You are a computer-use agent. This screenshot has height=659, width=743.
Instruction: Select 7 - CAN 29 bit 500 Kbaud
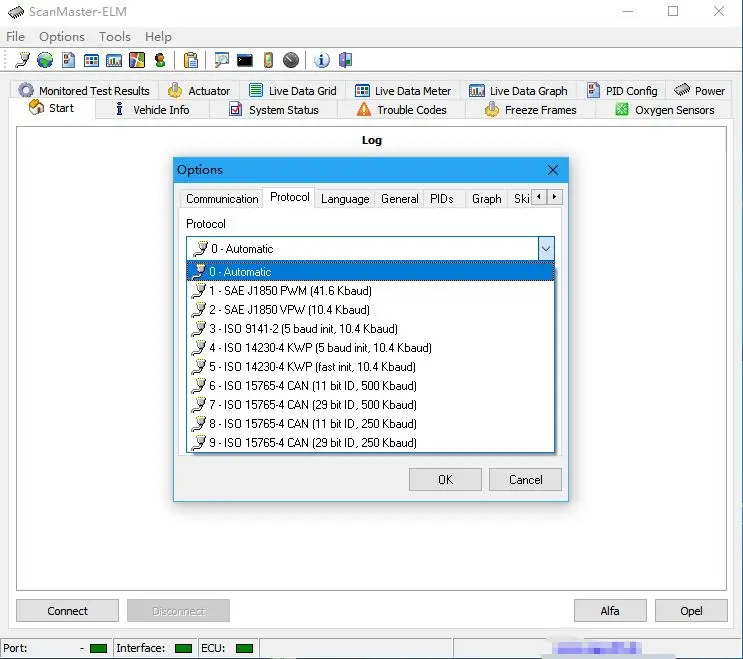tap(370, 404)
